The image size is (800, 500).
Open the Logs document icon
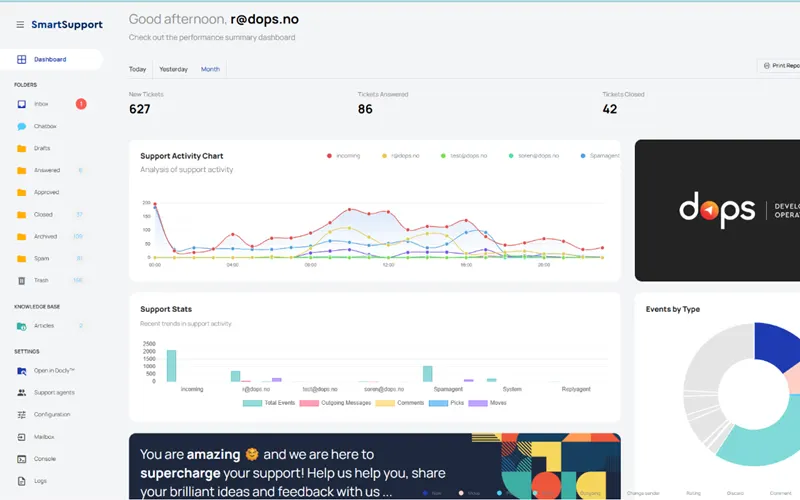point(21,481)
